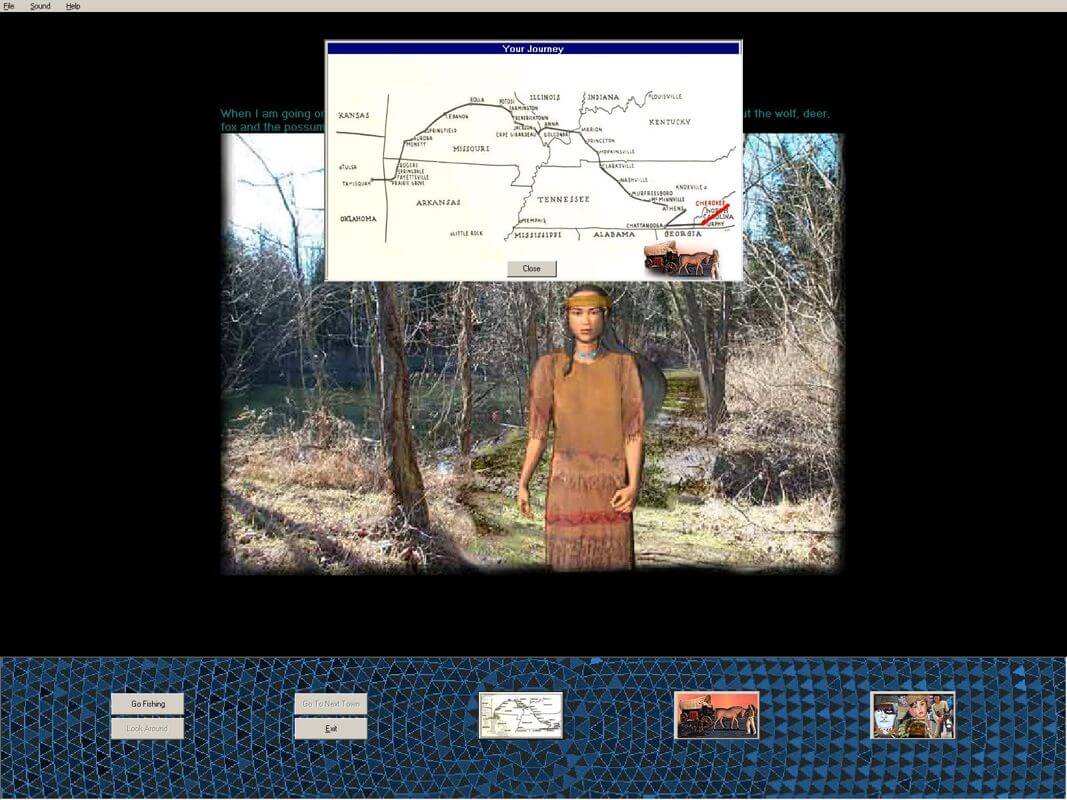
Task: Click the NASHVILLE town label
Action: [x=634, y=180]
